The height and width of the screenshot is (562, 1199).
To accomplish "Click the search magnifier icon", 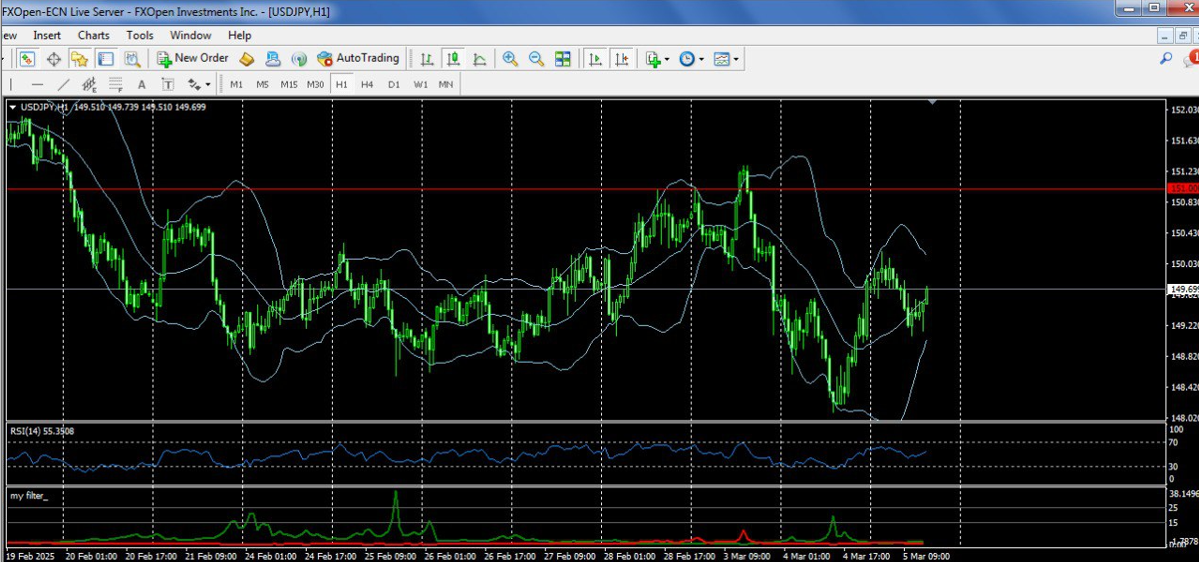I will click(1166, 59).
